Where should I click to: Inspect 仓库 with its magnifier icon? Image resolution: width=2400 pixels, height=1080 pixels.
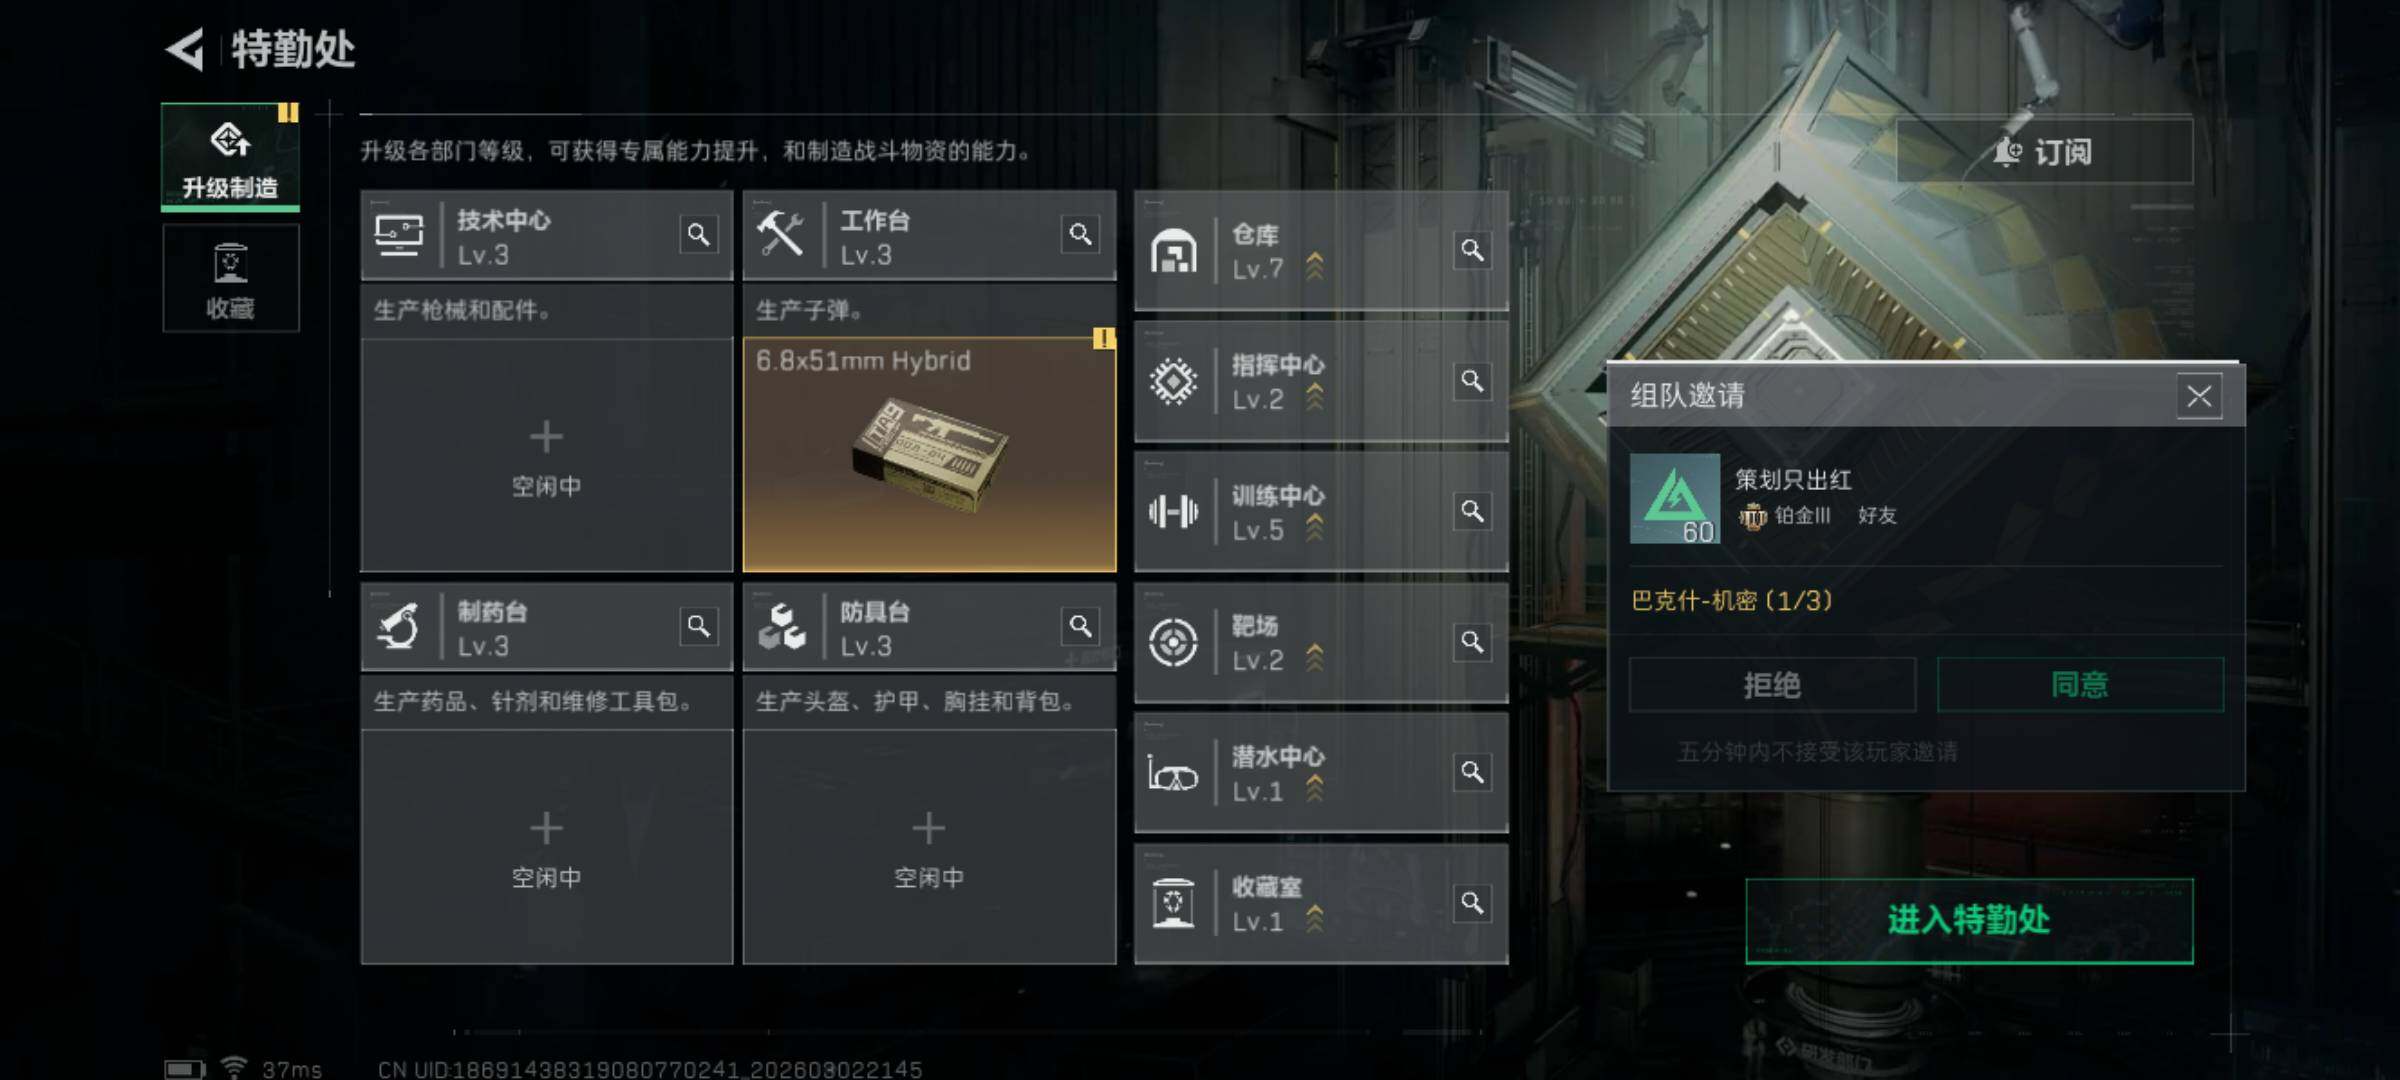(1472, 250)
